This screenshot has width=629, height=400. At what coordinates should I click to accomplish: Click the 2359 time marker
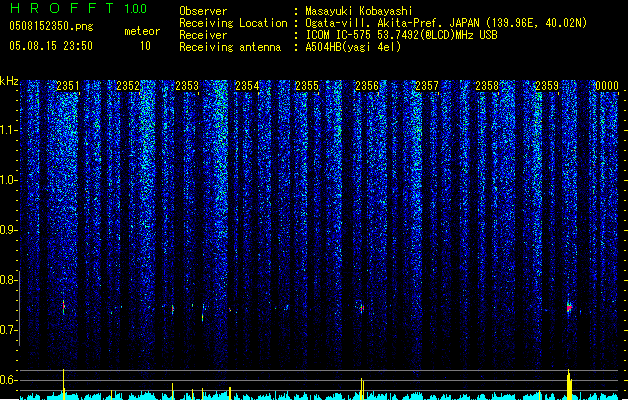tap(547, 86)
